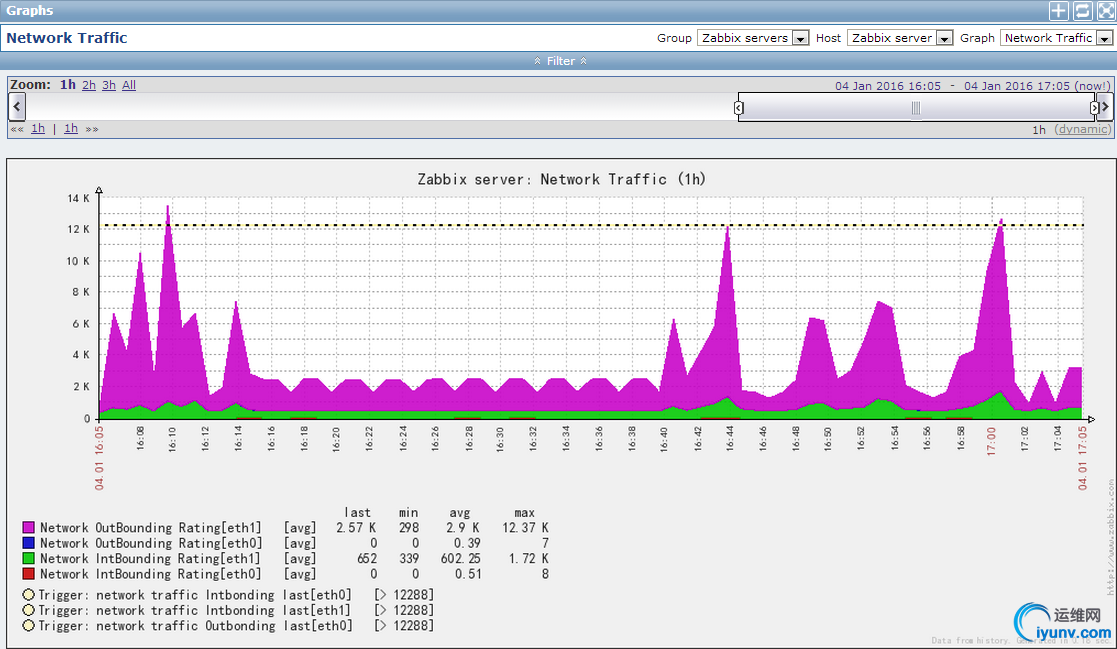Click left resize handle of time slider
Image resolution: width=1117 pixels, height=649 pixels.
pos(739,107)
